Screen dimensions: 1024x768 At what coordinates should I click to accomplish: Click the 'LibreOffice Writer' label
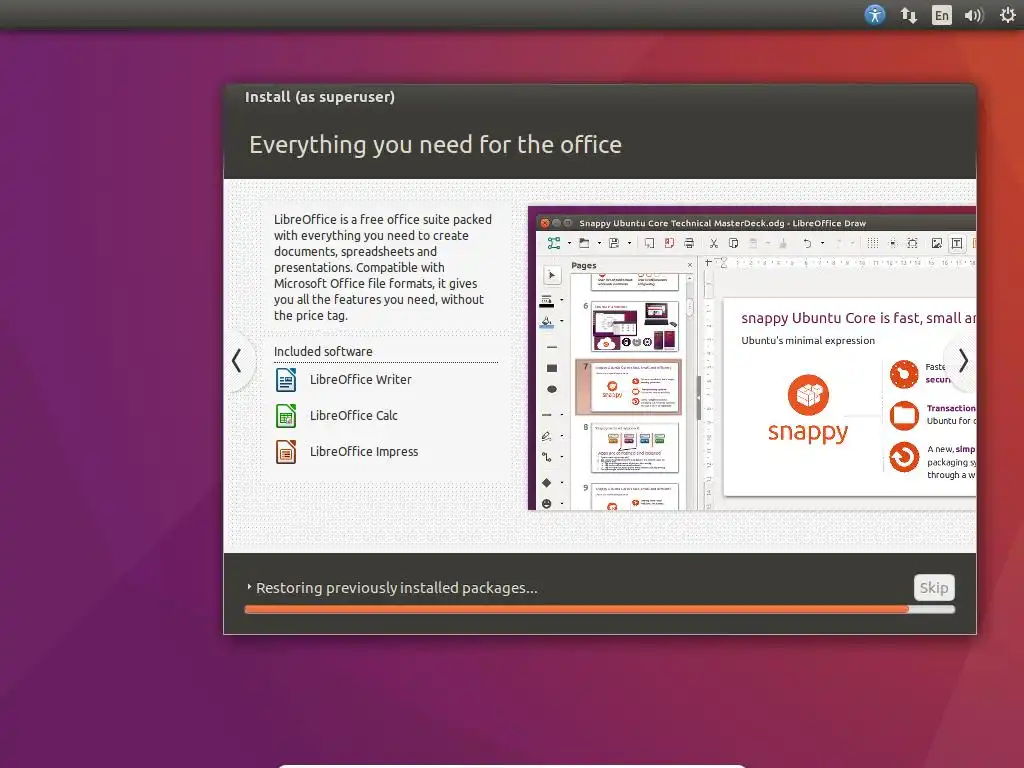[360, 379]
